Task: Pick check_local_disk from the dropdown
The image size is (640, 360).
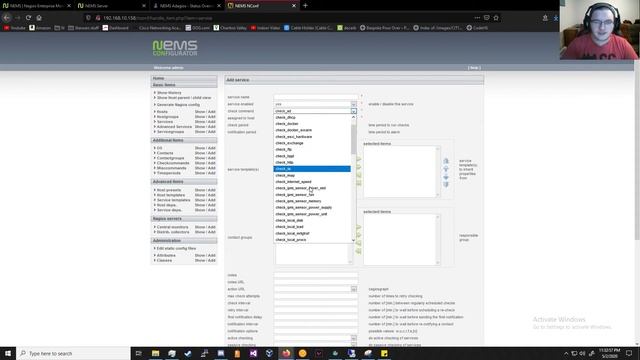Action: coord(312,220)
